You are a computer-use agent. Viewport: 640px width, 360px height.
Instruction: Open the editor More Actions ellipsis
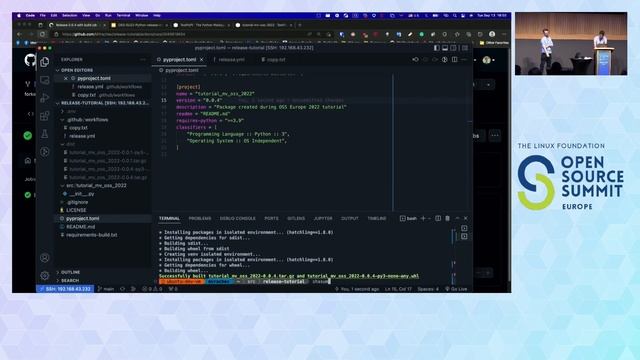point(464,60)
